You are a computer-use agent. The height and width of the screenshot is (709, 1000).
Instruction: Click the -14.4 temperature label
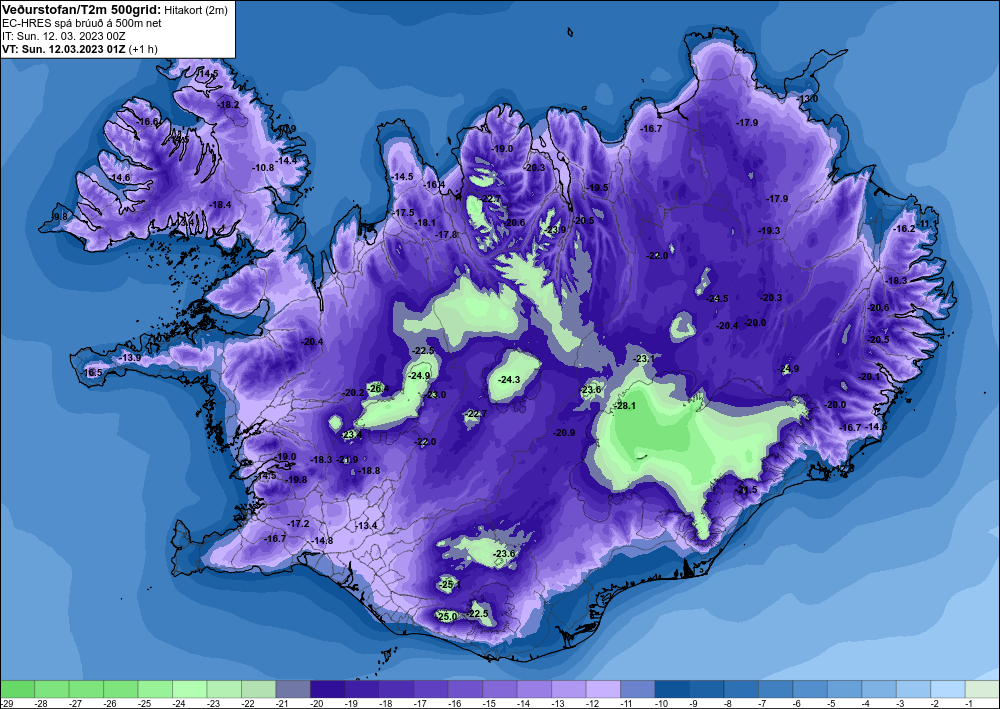pyautogui.click(x=286, y=160)
